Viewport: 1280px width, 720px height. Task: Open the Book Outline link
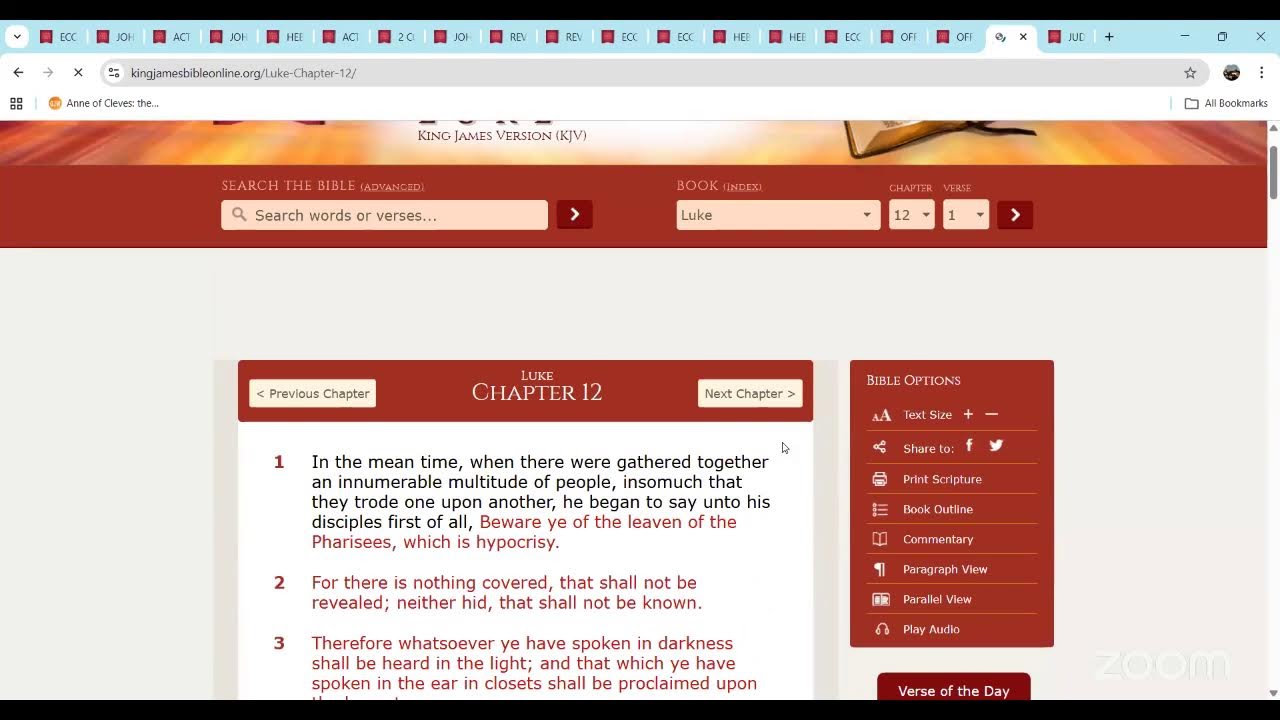pyautogui.click(x=938, y=509)
